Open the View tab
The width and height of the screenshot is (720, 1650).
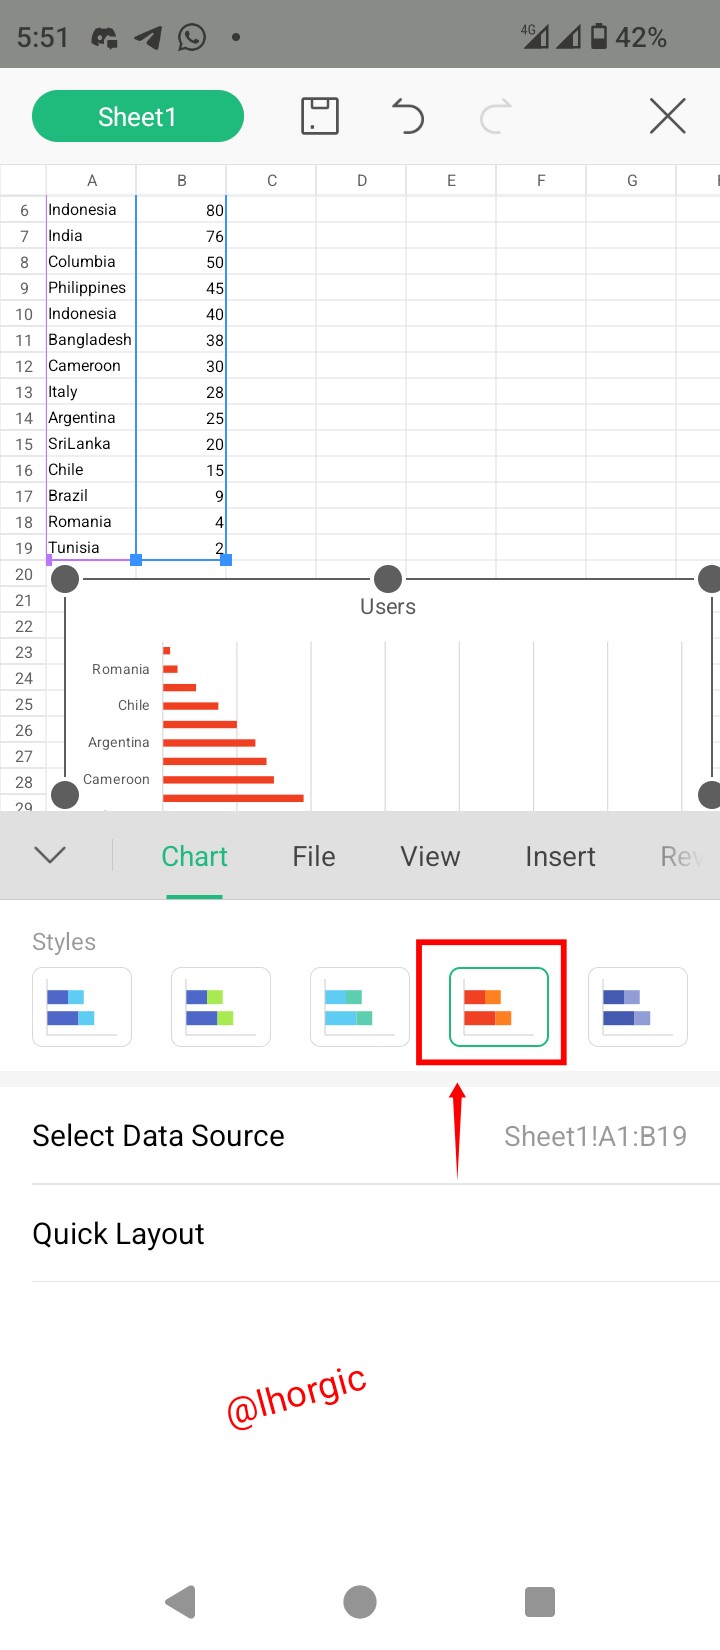click(x=430, y=857)
